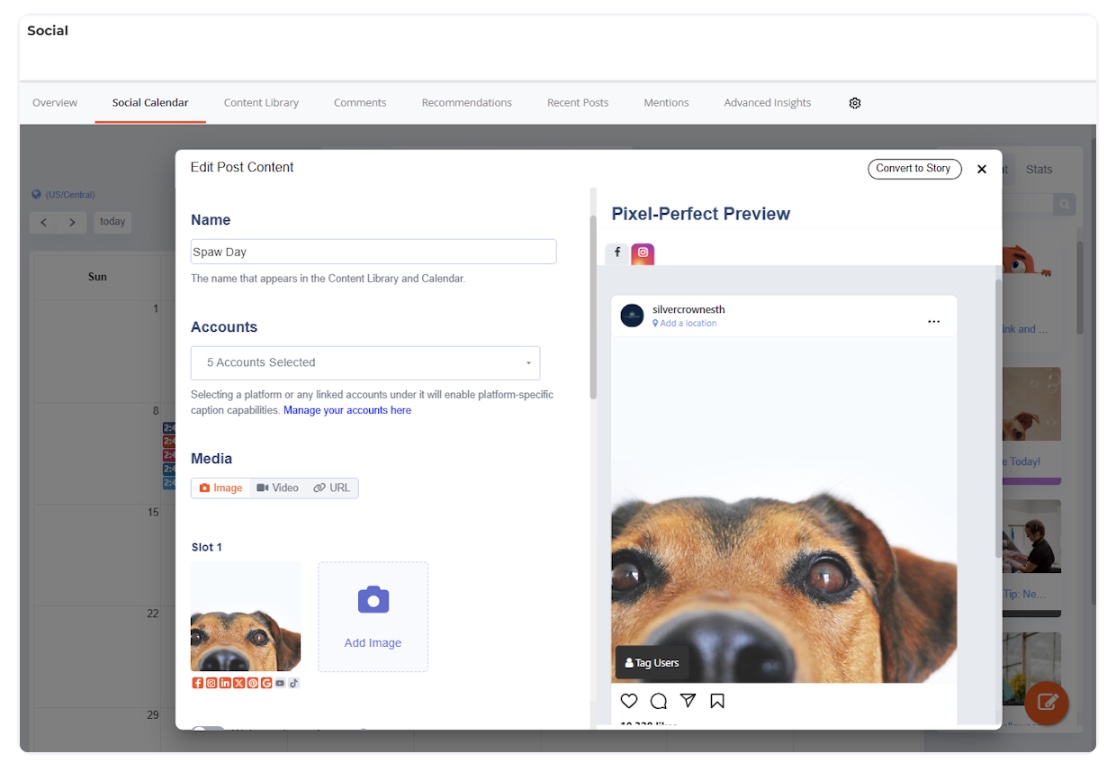Screen dimensions: 1104x760
Task: Click the Add Image slot
Action: pyautogui.click(x=373, y=616)
